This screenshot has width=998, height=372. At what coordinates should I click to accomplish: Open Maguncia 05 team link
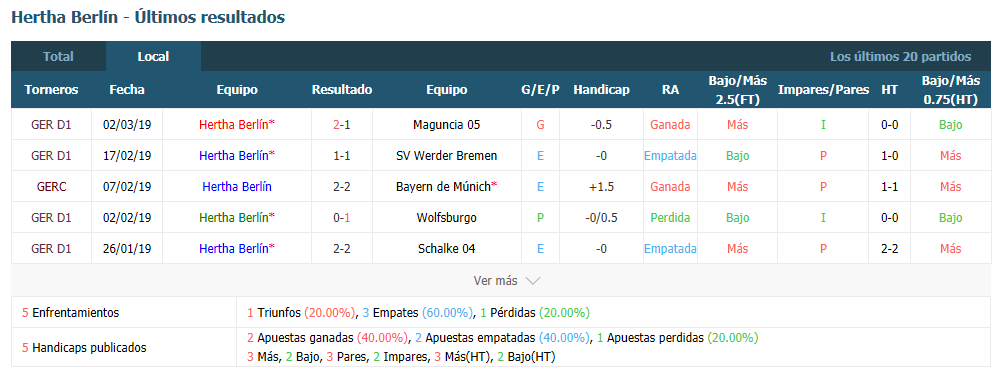pyautogui.click(x=446, y=125)
